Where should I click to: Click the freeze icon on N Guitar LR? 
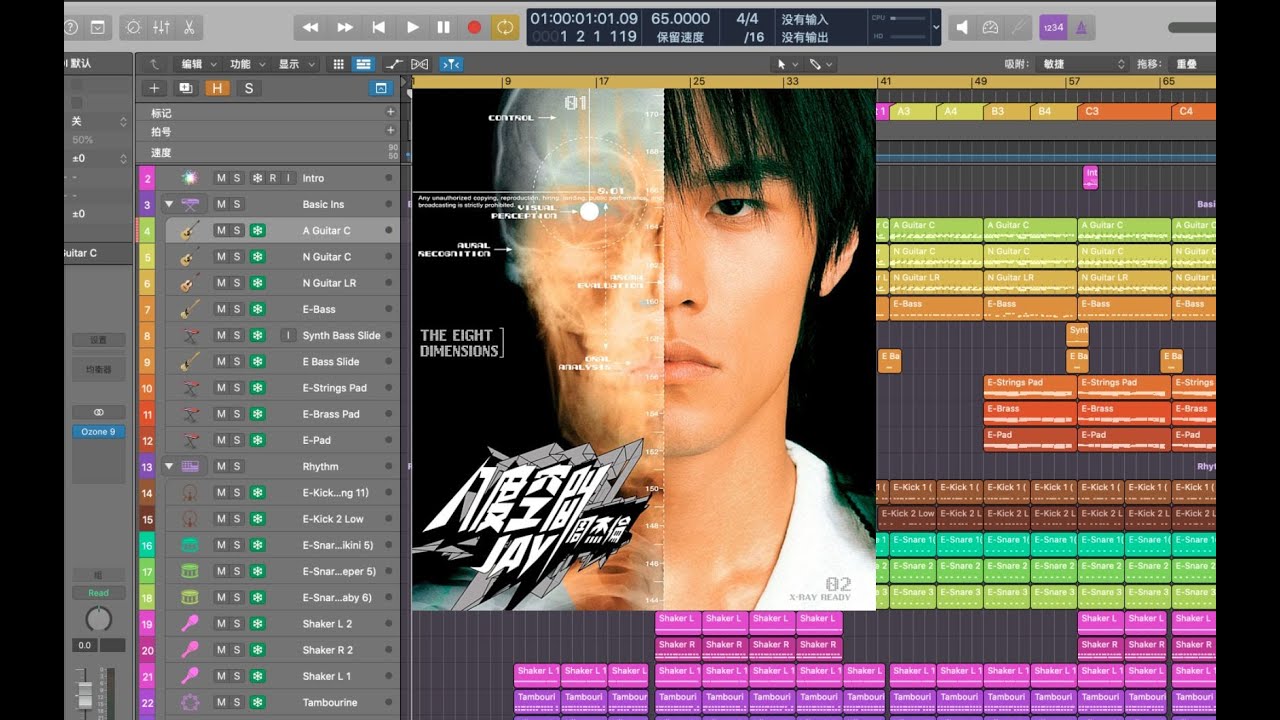(257, 283)
